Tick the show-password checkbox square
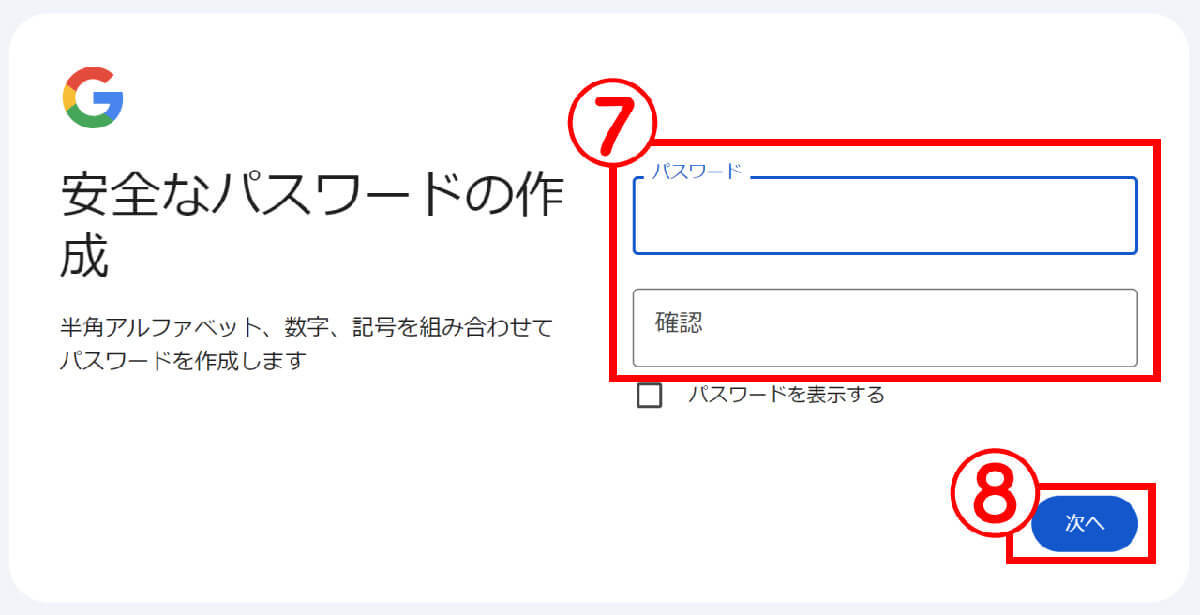1200x615 pixels. coord(650,395)
